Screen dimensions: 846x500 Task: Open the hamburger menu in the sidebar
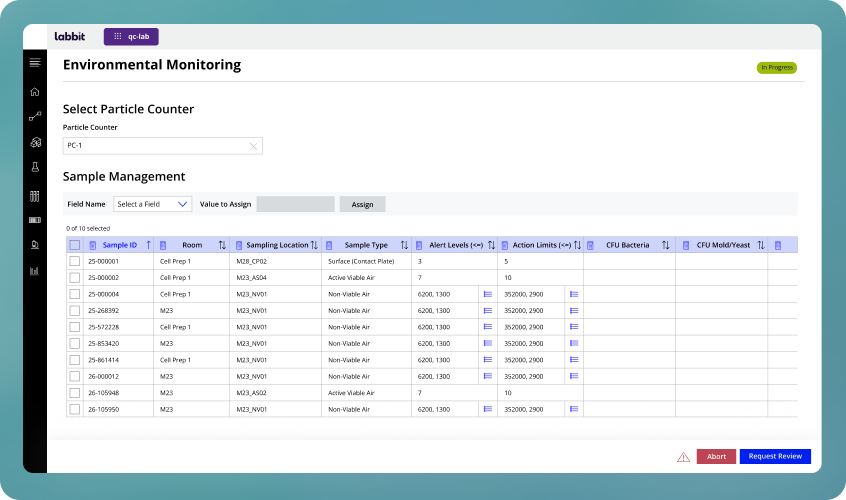[x=35, y=63]
